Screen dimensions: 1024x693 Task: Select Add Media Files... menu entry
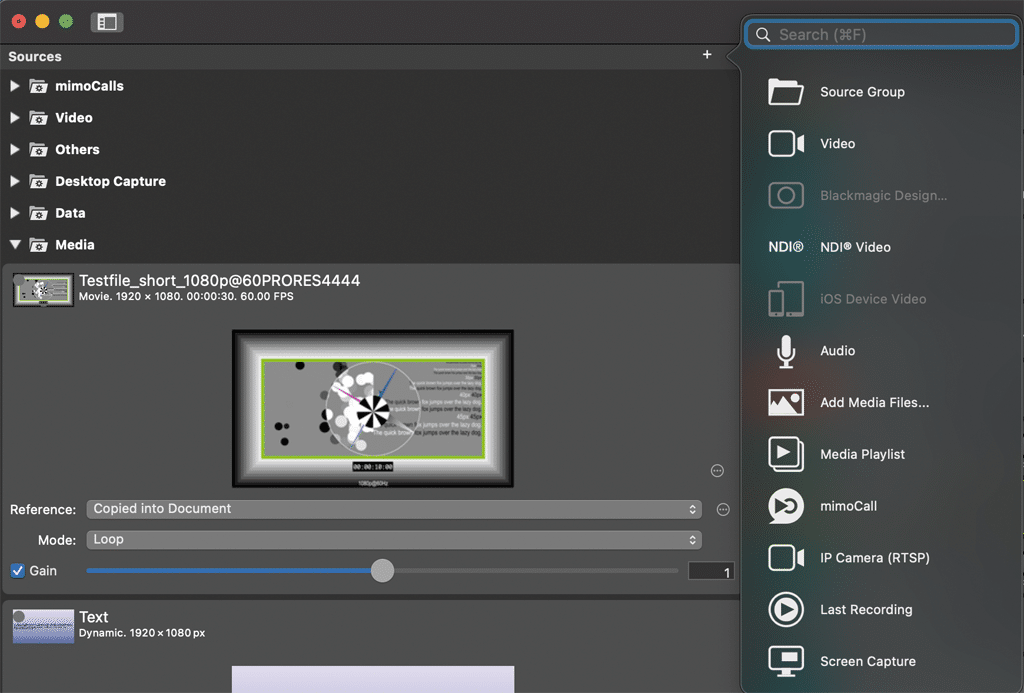(x=874, y=403)
